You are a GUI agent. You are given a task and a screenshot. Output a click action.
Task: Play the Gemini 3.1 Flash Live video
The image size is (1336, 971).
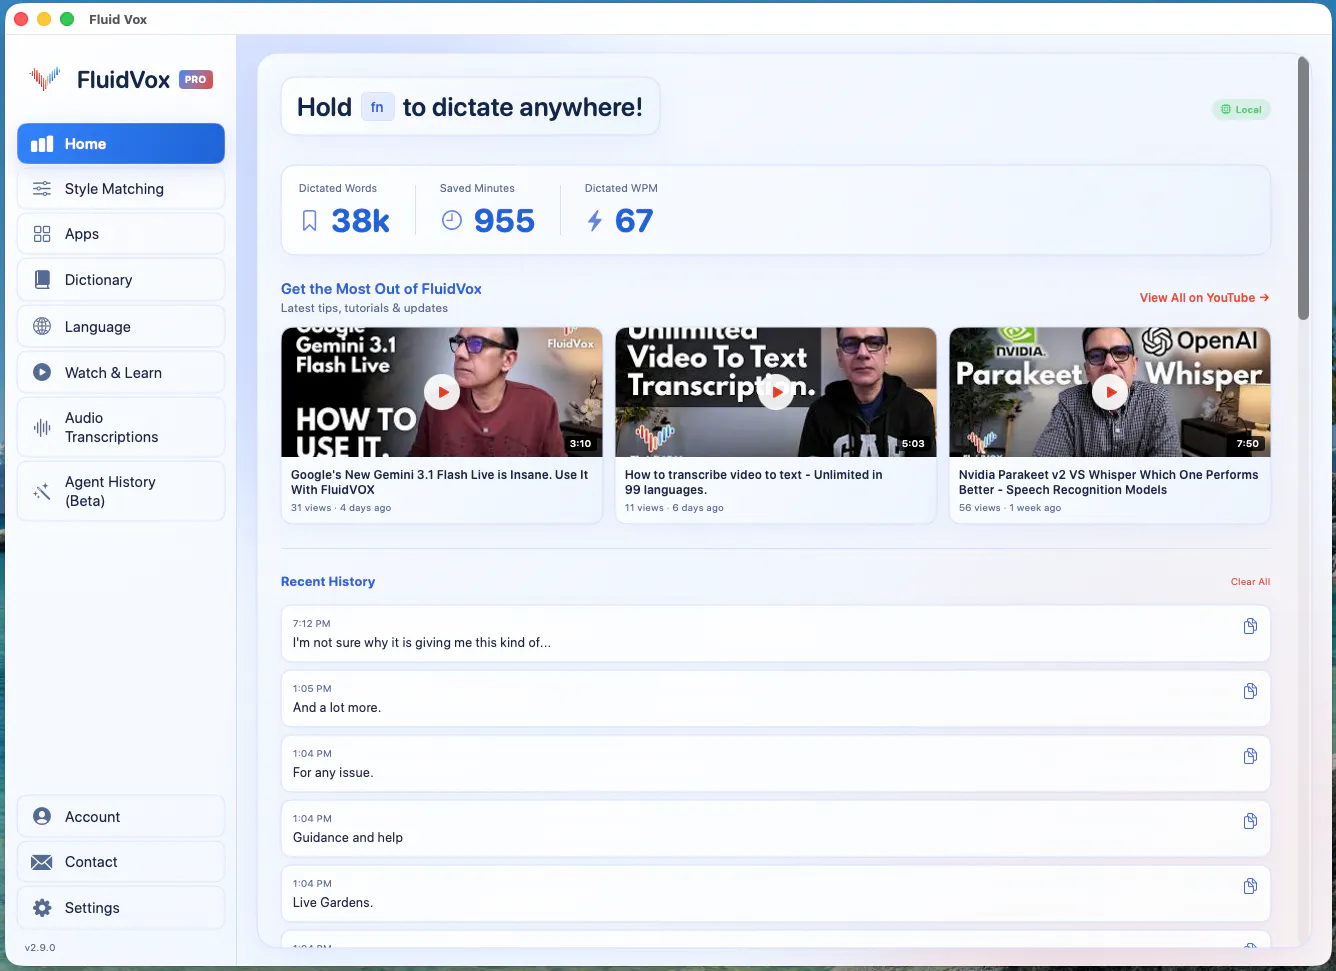click(x=442, y=392)
